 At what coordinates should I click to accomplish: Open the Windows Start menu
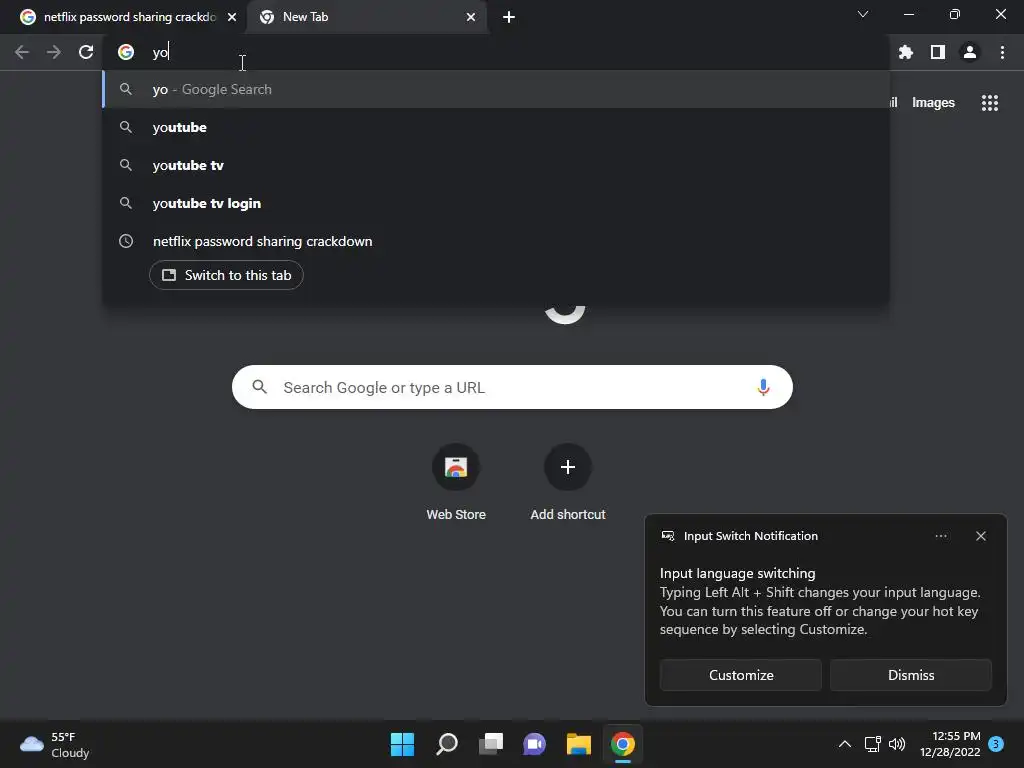coord(402,744)
